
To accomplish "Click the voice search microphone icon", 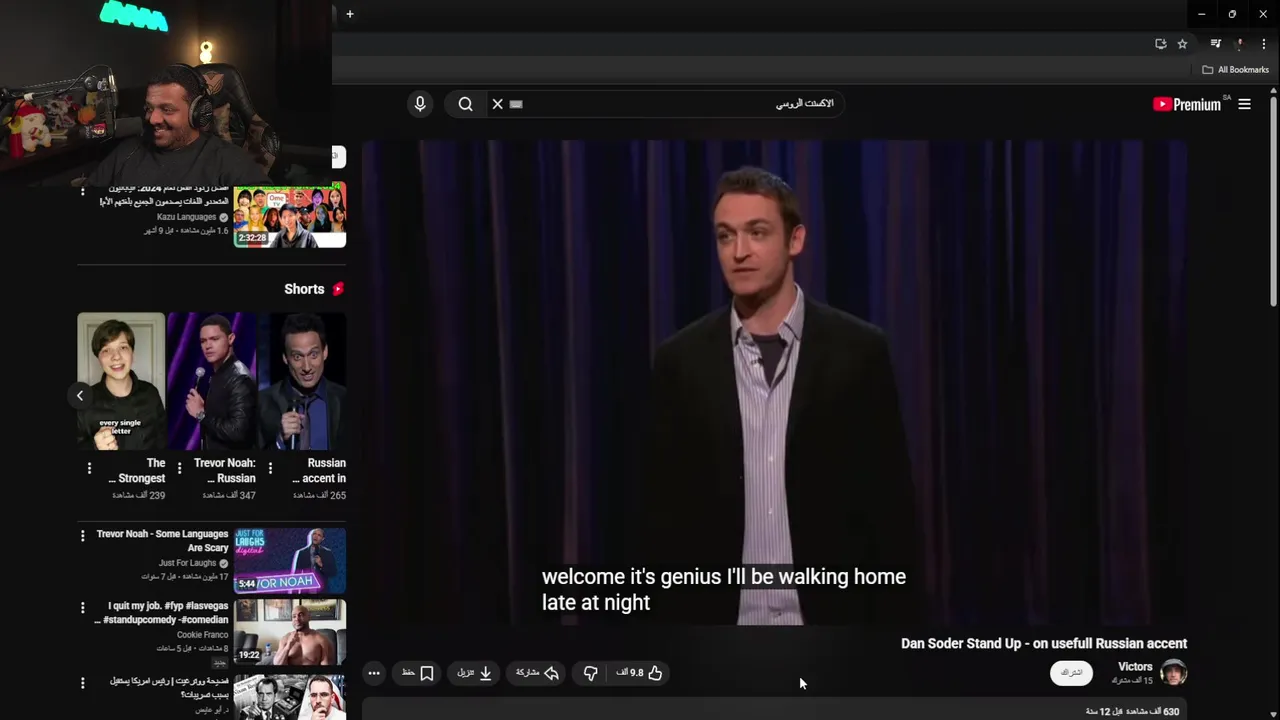I will tap(420, 104).
